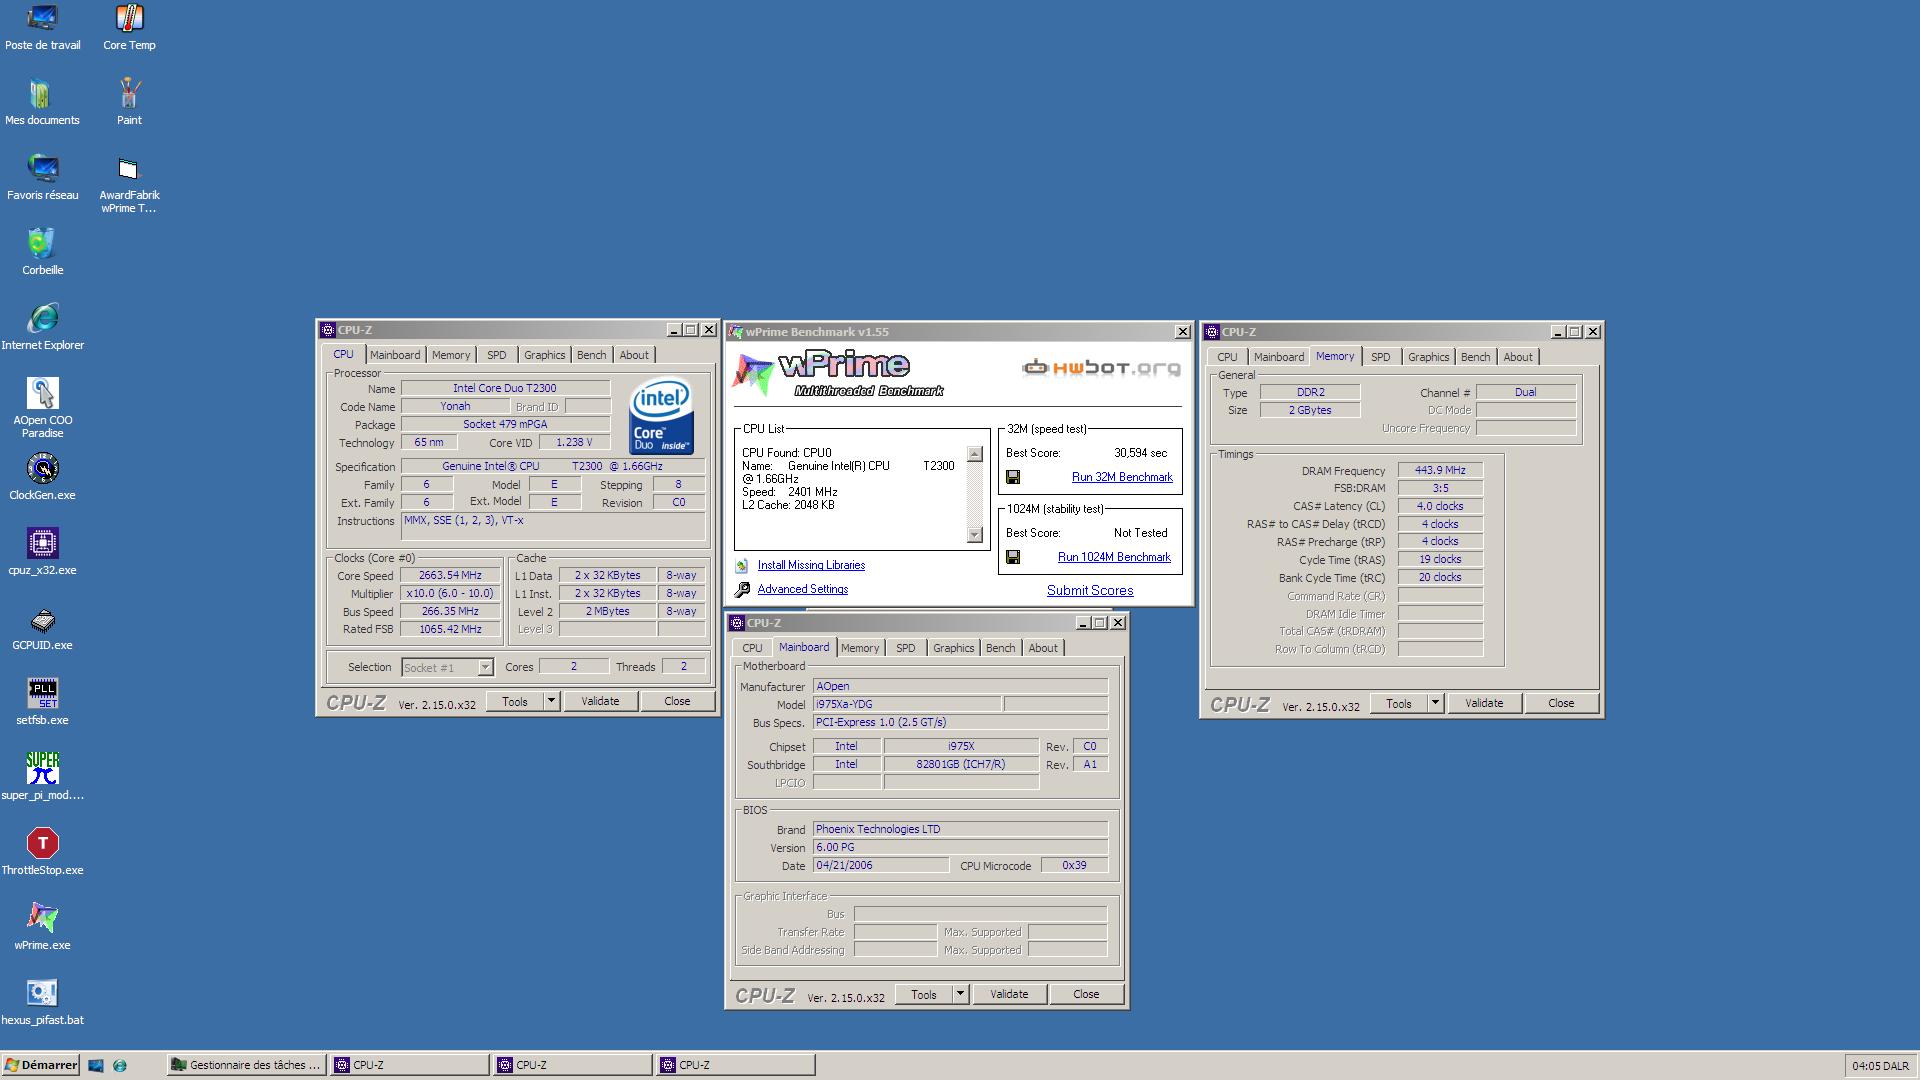This screenshot has width=1920, height=1080.
Task: Click Install Missing Libraries icon in wPrime
Action: (x=742, y=566)
